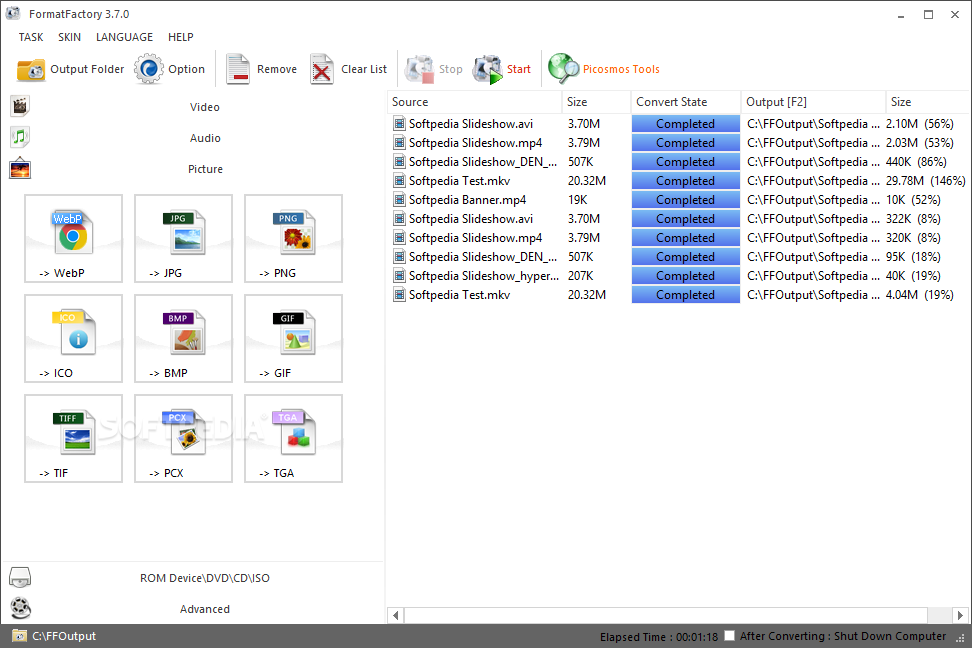
Task: Click the C:\FFOutput path in status bar
Action: (x=64, y=636)
